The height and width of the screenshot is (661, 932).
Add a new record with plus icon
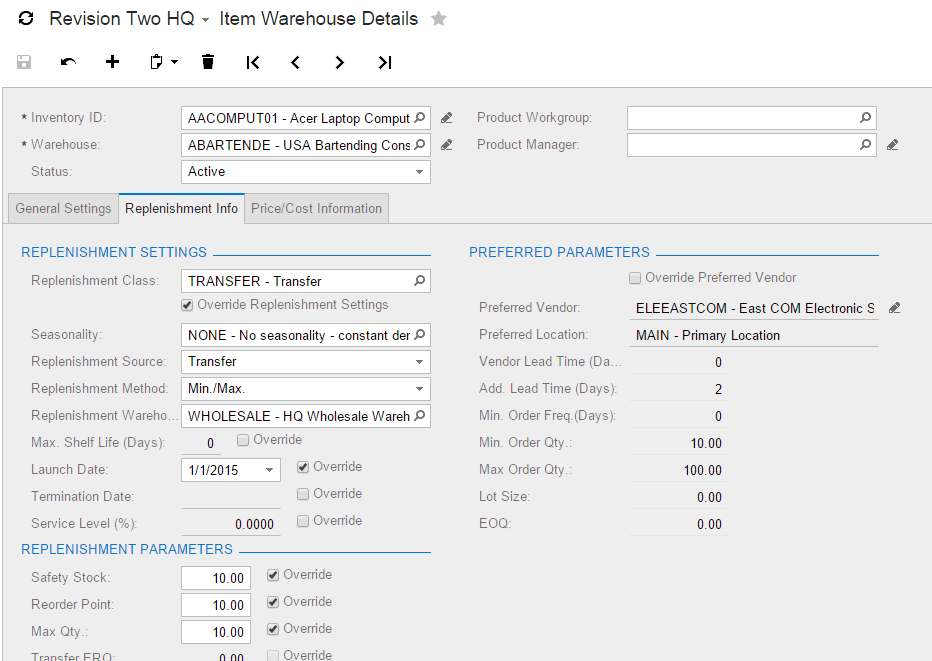coord(113,62)
